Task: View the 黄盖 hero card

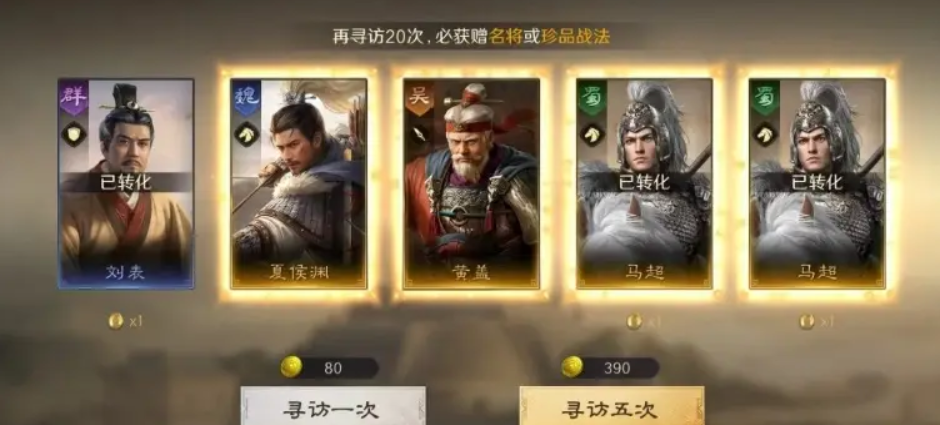Action: [x=471, y=183]
